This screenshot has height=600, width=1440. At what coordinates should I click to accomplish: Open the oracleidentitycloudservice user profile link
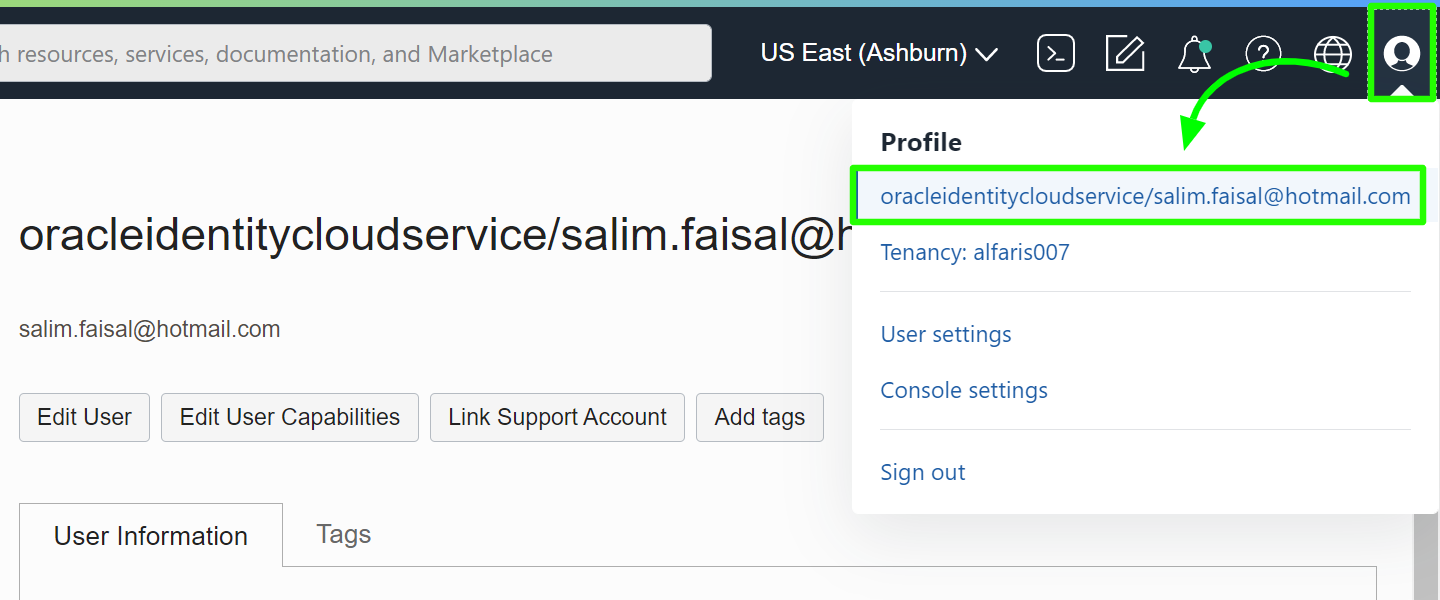coord(1145,197)
